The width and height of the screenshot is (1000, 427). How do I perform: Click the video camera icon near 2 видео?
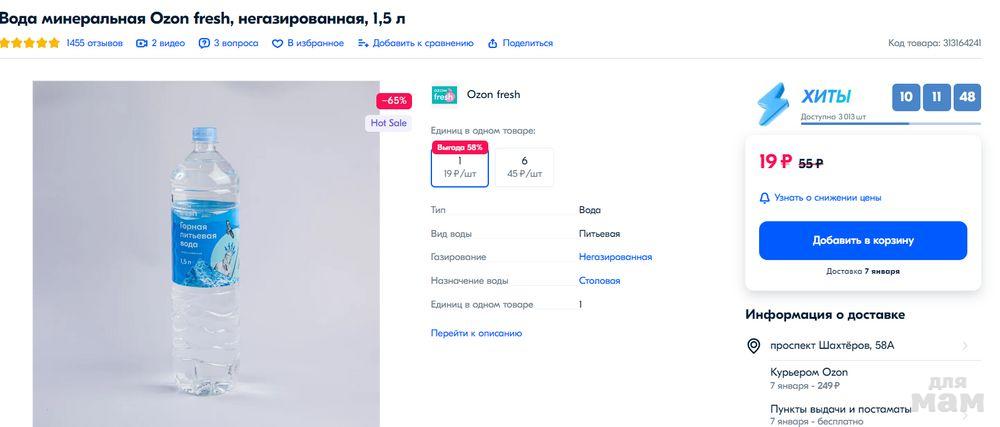pyautogui.click(x=142, y=43)
